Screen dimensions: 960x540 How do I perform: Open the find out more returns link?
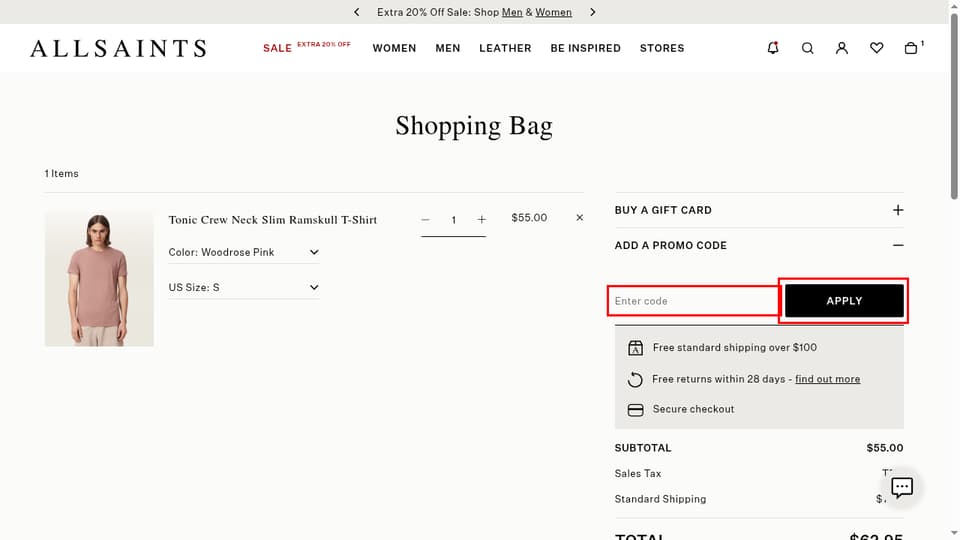pyautogui.click(x=827, y=379)
